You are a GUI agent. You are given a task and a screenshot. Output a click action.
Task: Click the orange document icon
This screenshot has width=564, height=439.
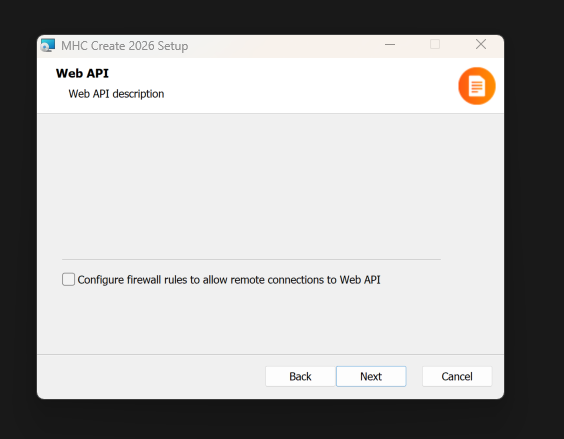point(477,86)
